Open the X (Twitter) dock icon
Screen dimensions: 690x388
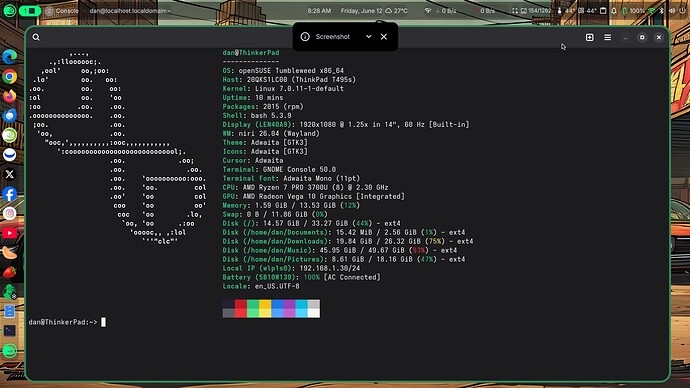[10, 174]
